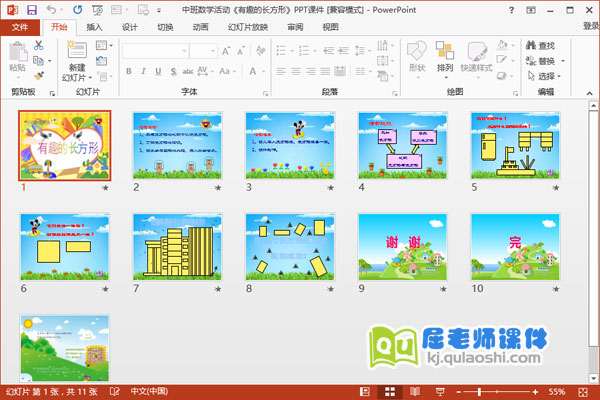Click the Chinese (China) language indicator
Screen dimensions: 600x400
tap(149, 391)
